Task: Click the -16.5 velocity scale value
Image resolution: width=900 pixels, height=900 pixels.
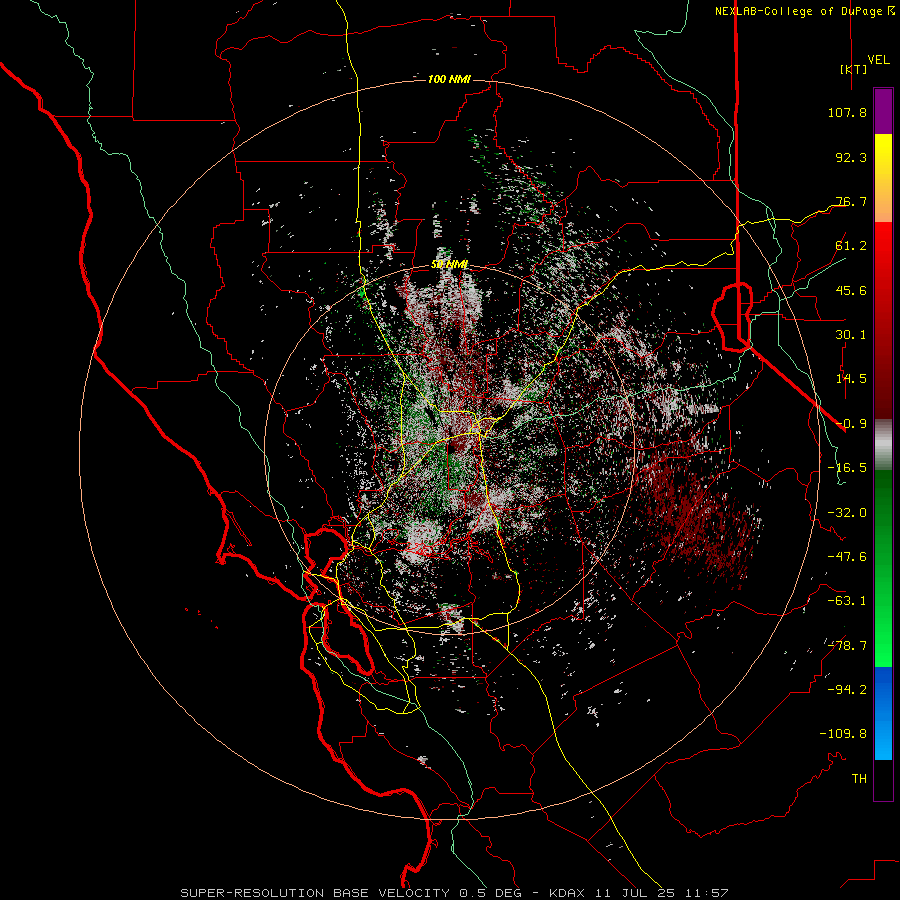Action: coord(847,468)
